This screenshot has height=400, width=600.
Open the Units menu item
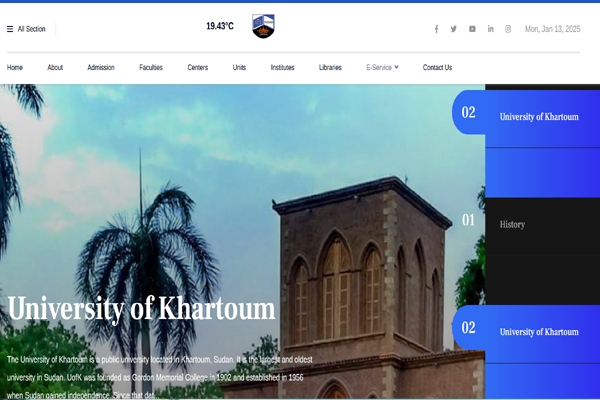pos(239,67)
